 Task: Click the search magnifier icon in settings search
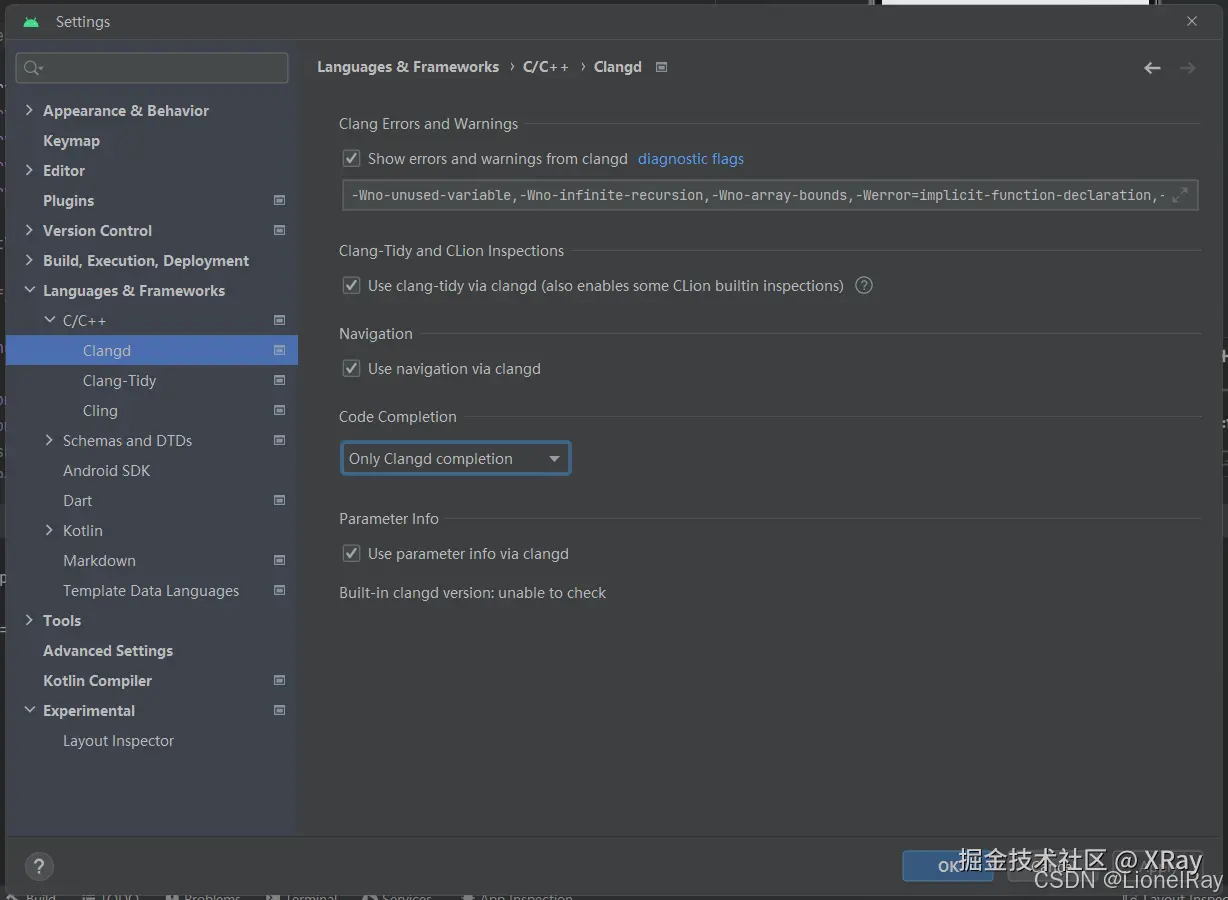tap(32, 68)
